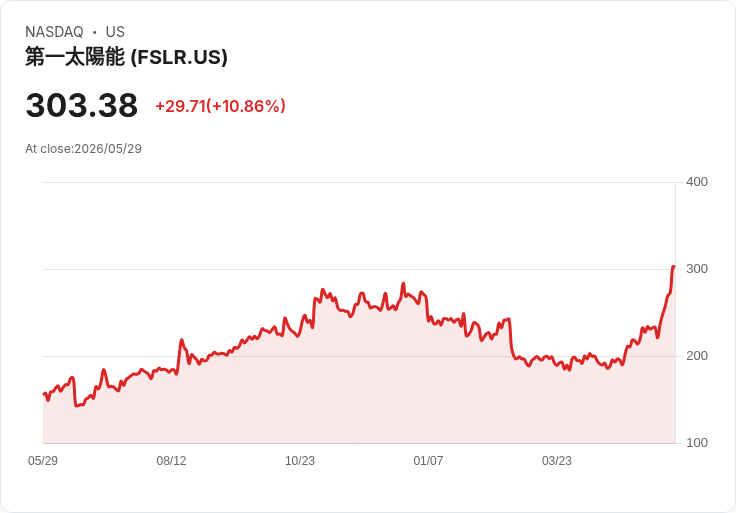Click the sharp spike above the 08/12 label

pyautogui.click(x=182, y=340)
